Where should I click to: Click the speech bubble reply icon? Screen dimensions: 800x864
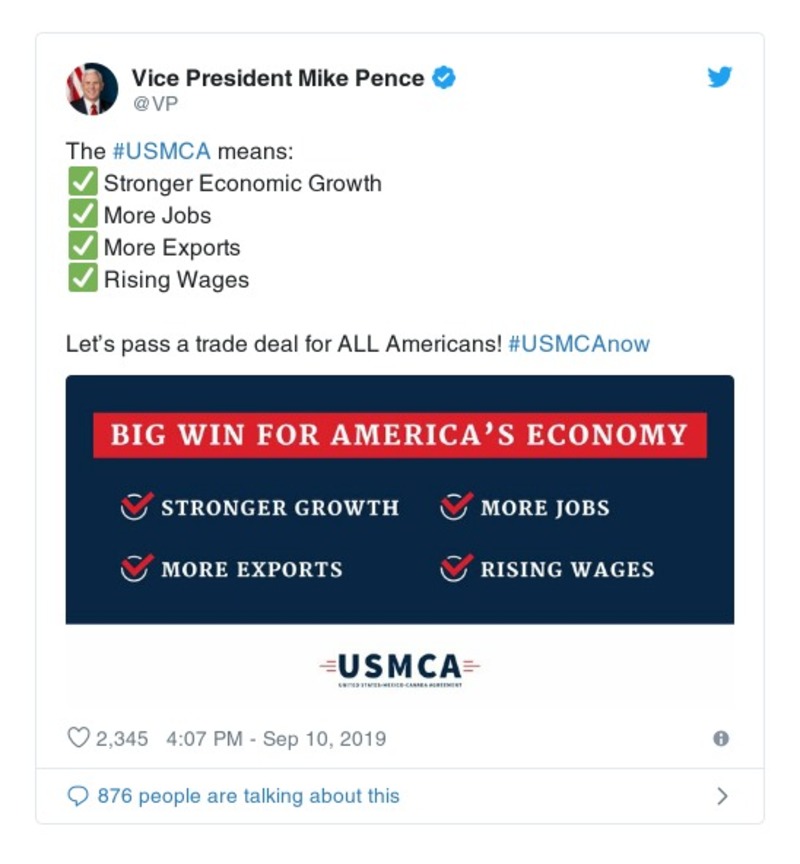[x=78, y=796]
